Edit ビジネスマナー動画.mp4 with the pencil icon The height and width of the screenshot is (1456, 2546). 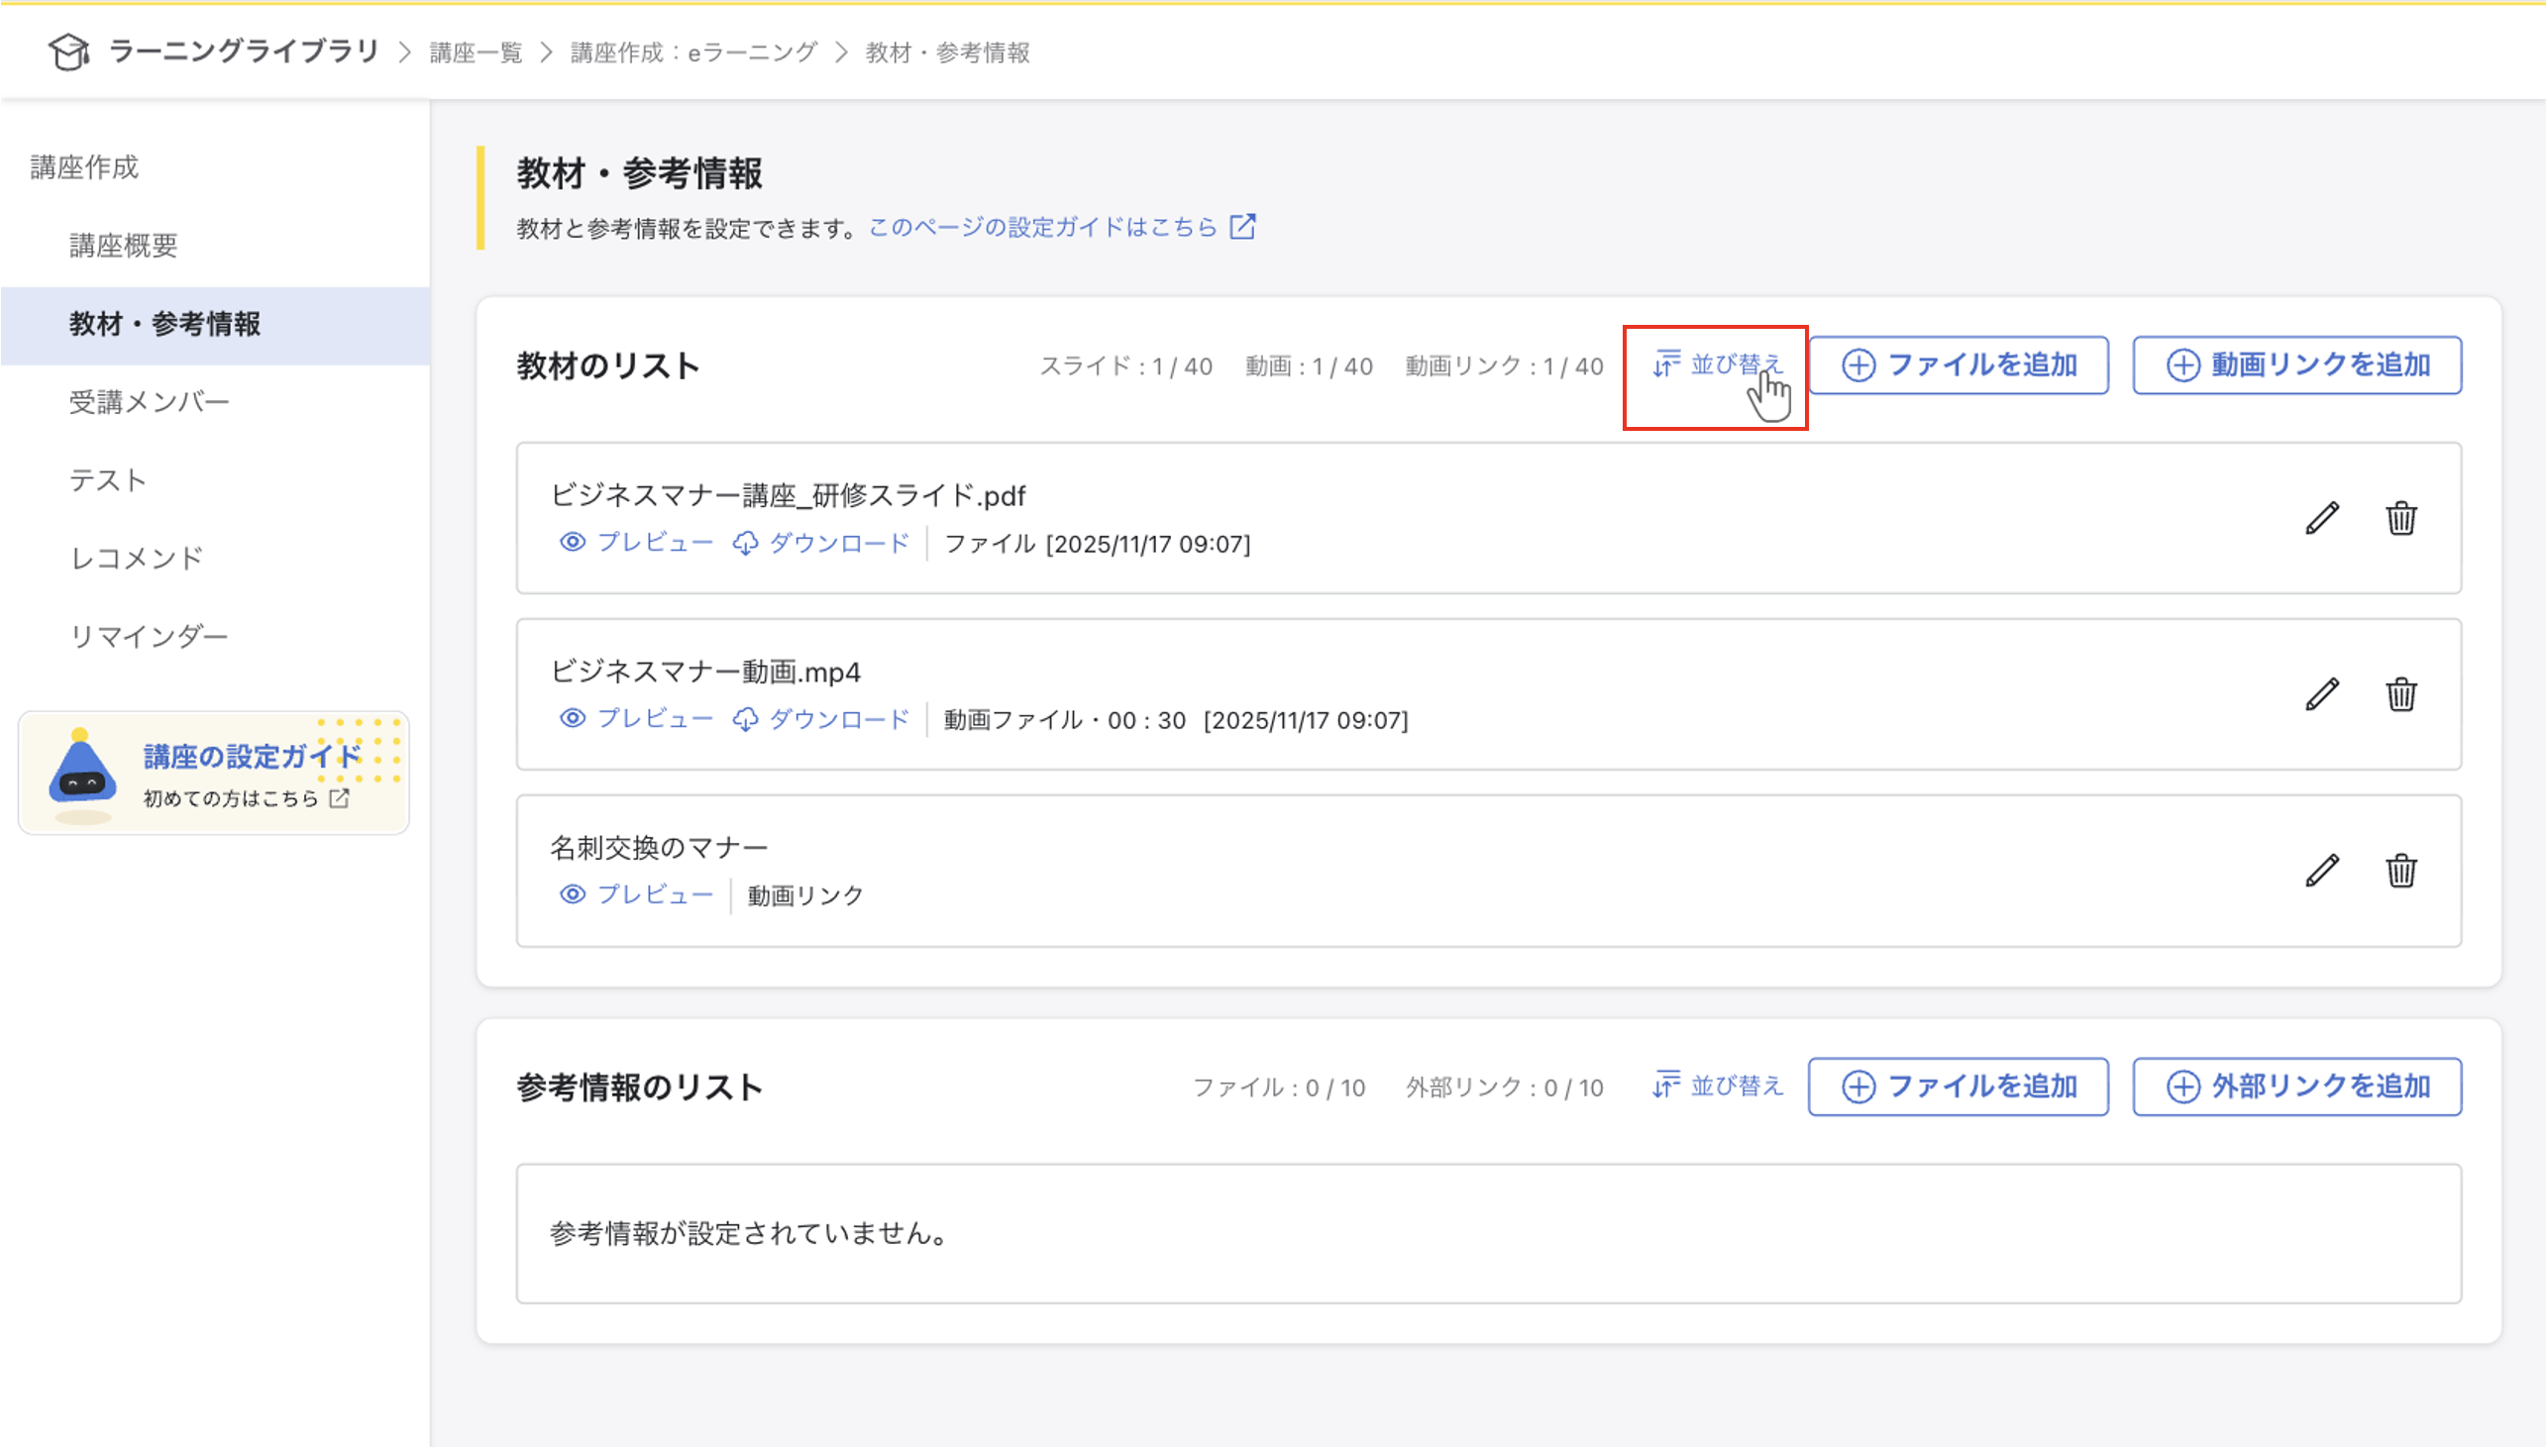[x=2322, y=692]
